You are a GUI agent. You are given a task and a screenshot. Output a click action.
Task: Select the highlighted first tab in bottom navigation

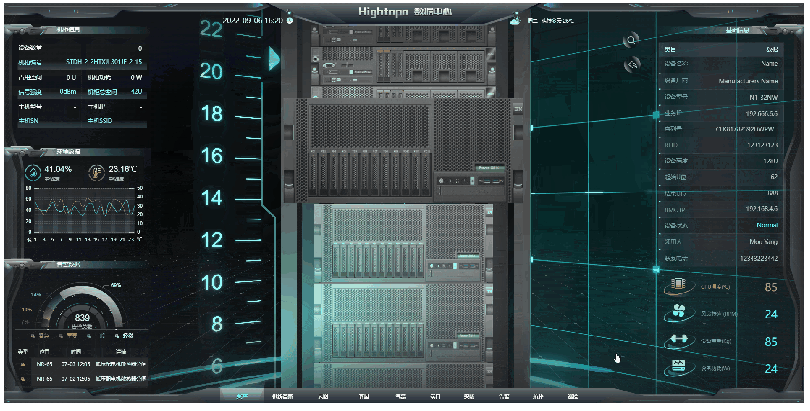coord(241,397)
